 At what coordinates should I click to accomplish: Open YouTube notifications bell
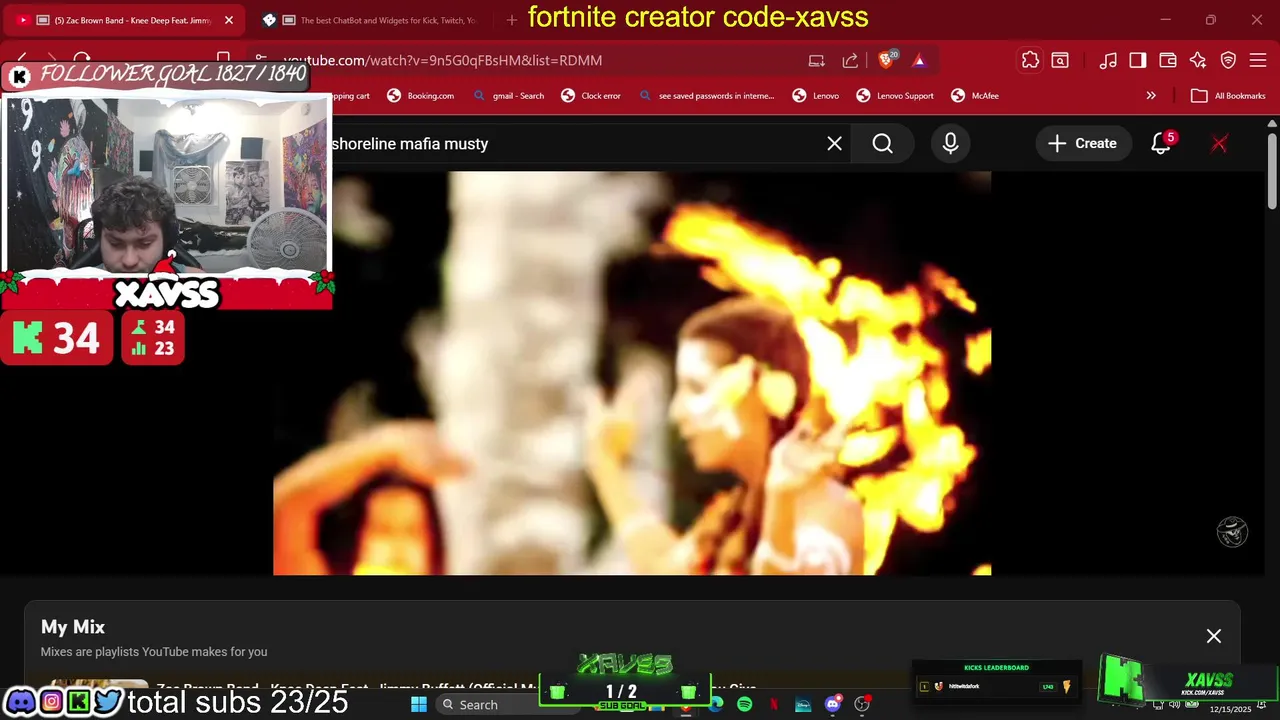pyautogui.click(x=1161, y=143)
